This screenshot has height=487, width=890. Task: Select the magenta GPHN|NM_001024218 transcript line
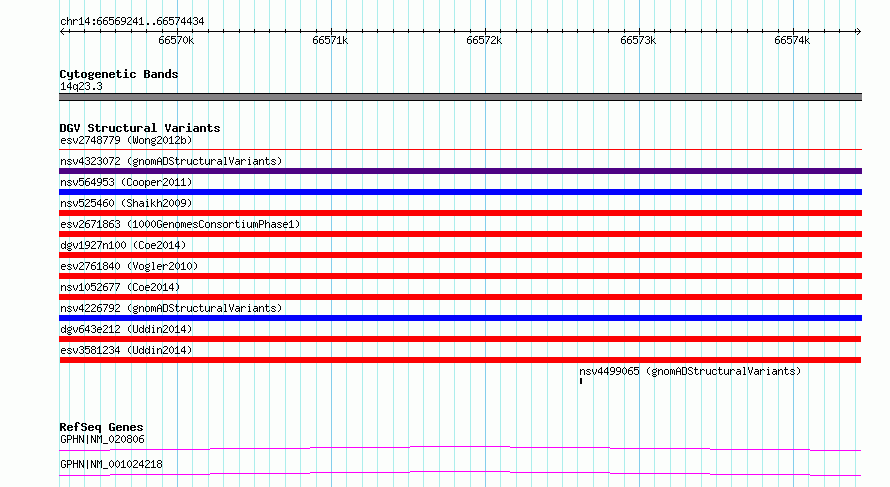pos(460,473)
